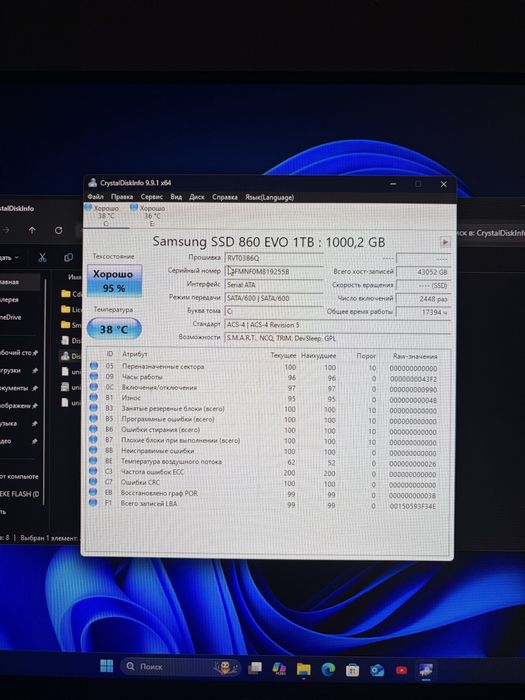
Task: Open the Язык(Language) menu
Action: (x=269, y=197)
